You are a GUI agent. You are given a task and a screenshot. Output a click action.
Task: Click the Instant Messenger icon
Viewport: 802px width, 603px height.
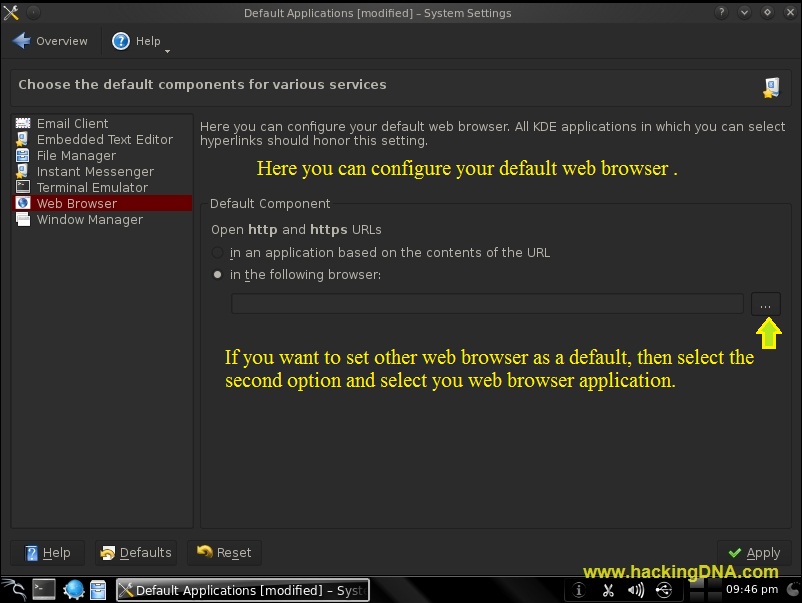[x=24, y=171]
